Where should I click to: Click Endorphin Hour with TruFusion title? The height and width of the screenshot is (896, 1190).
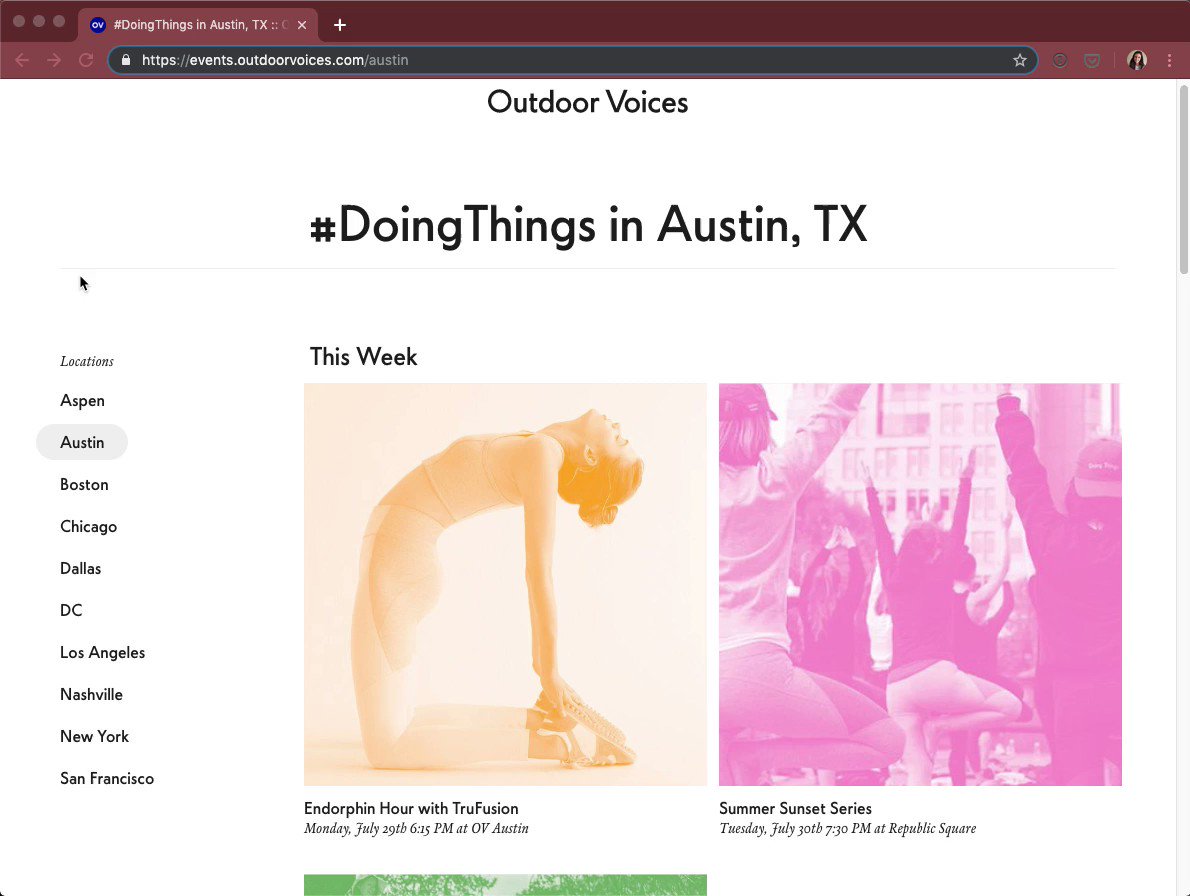tap(411, 809)
